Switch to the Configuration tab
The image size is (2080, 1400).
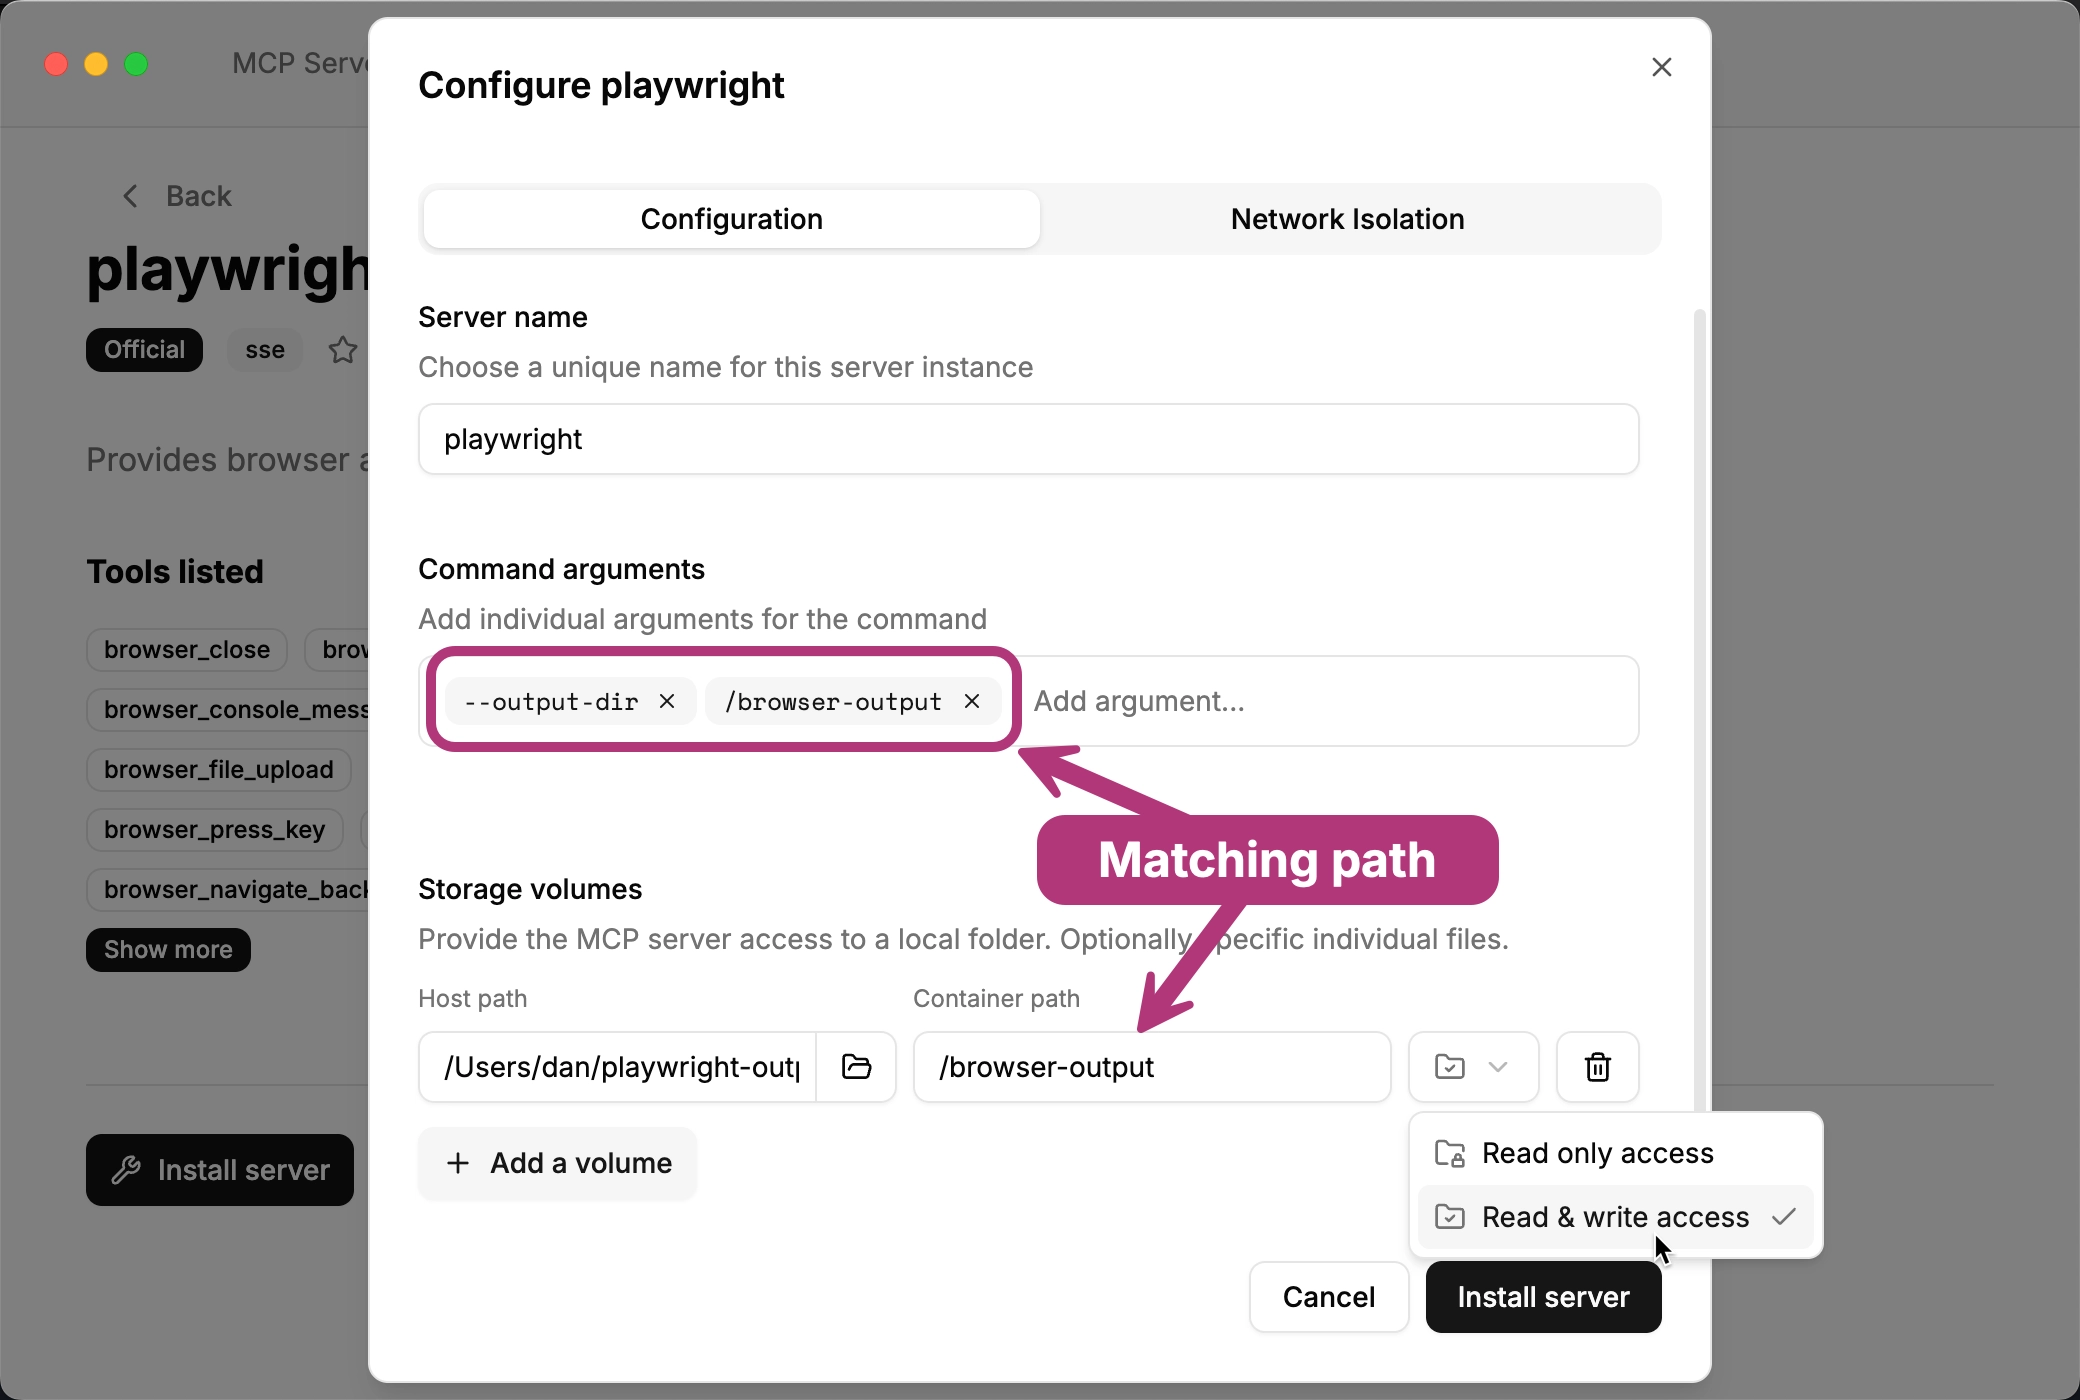[730, 218]
